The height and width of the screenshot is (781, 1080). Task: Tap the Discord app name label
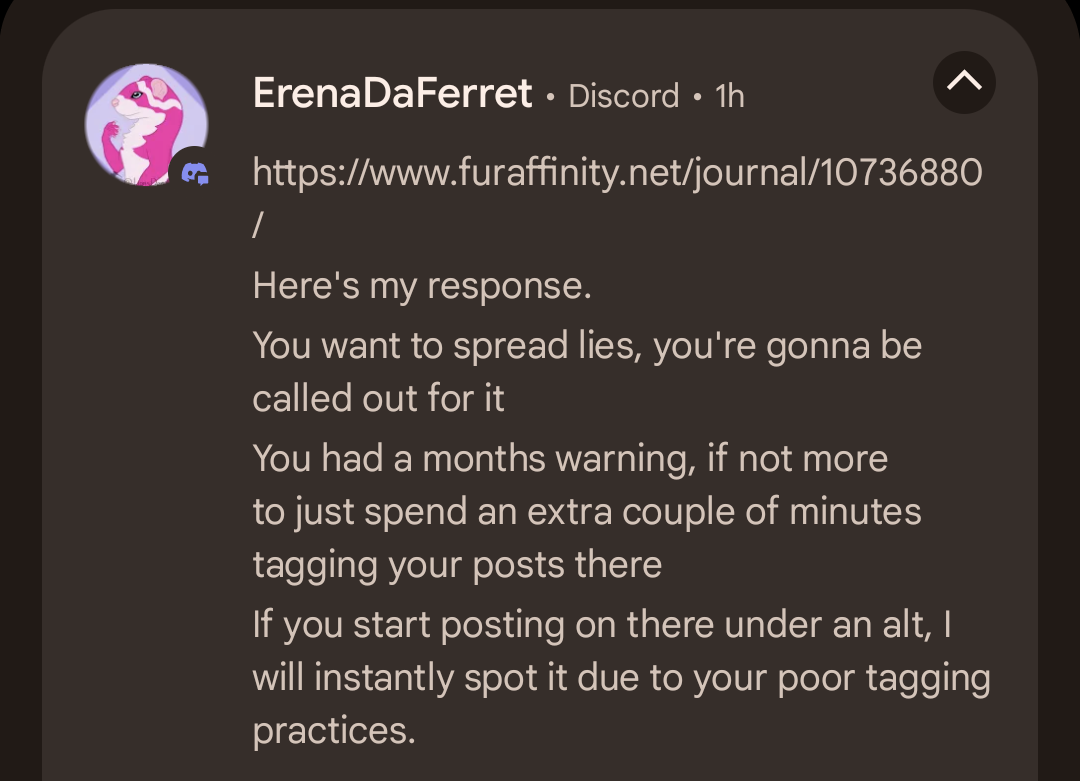[x=623, y=96]
